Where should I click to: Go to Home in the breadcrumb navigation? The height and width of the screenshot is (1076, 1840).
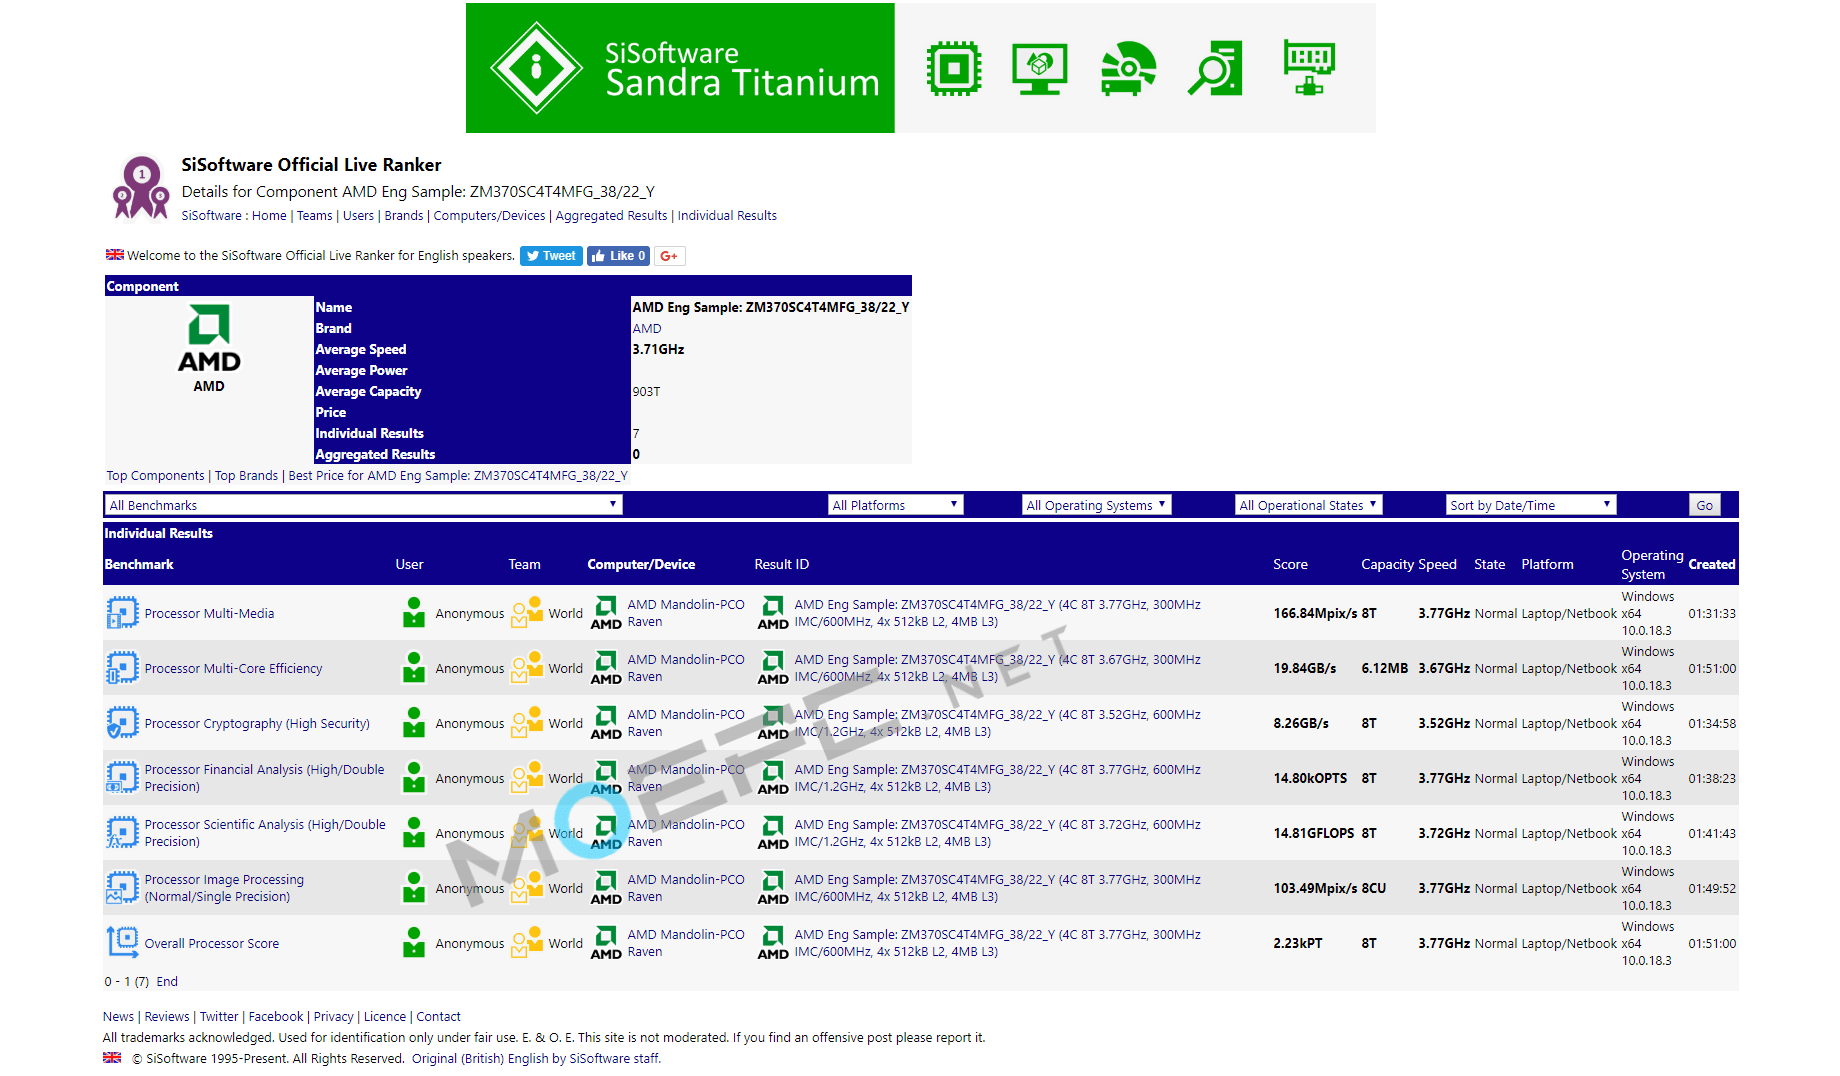point(269,215)
